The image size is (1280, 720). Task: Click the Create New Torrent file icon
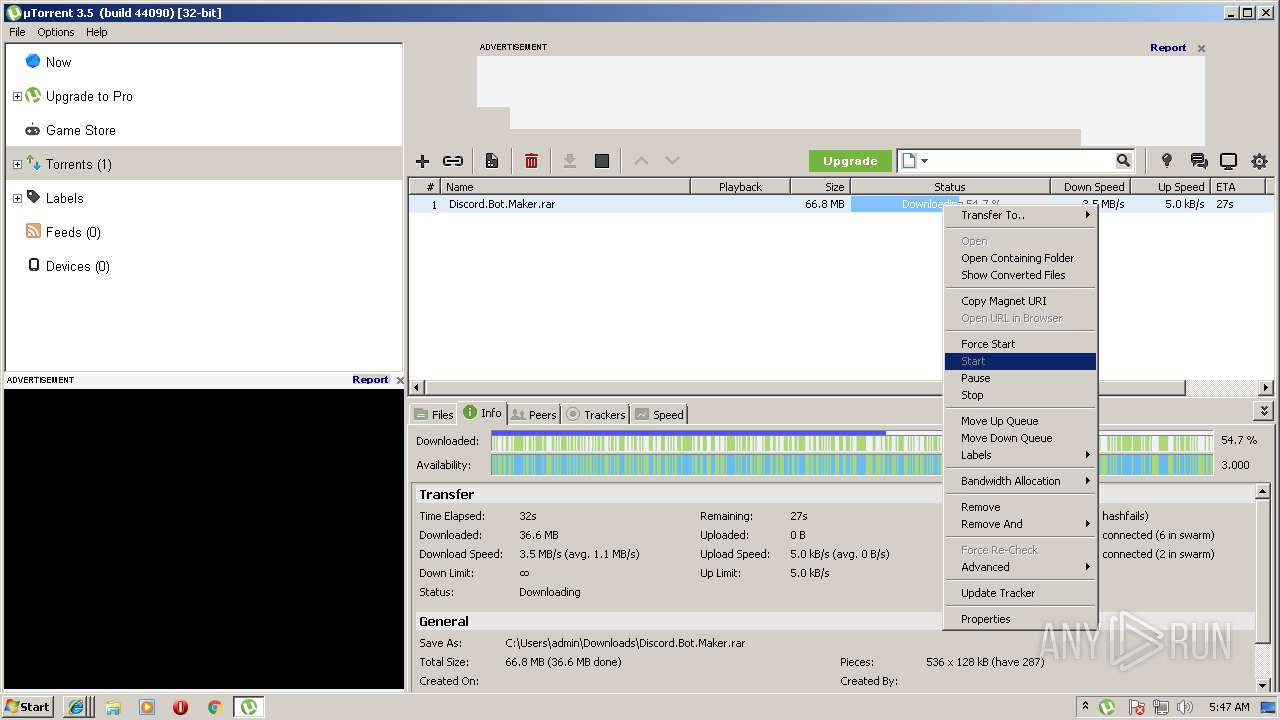[x=492, y=161]
